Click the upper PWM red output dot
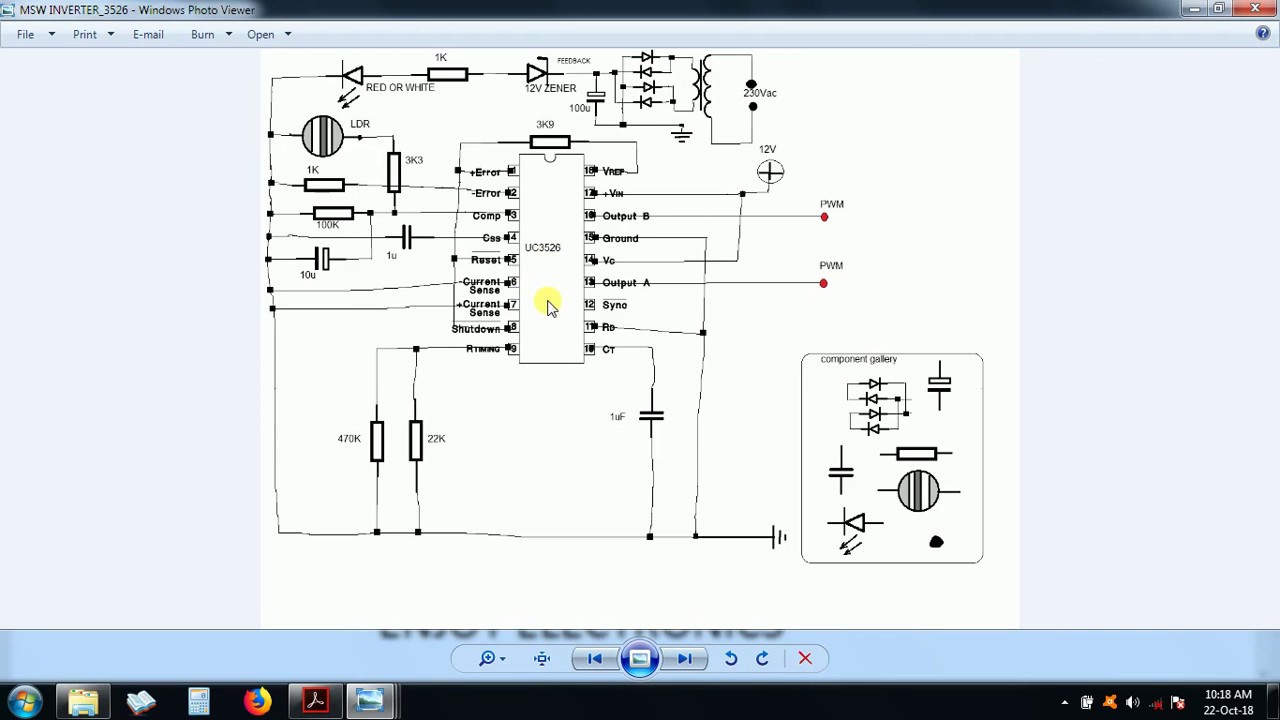 [x=824, y=216]
